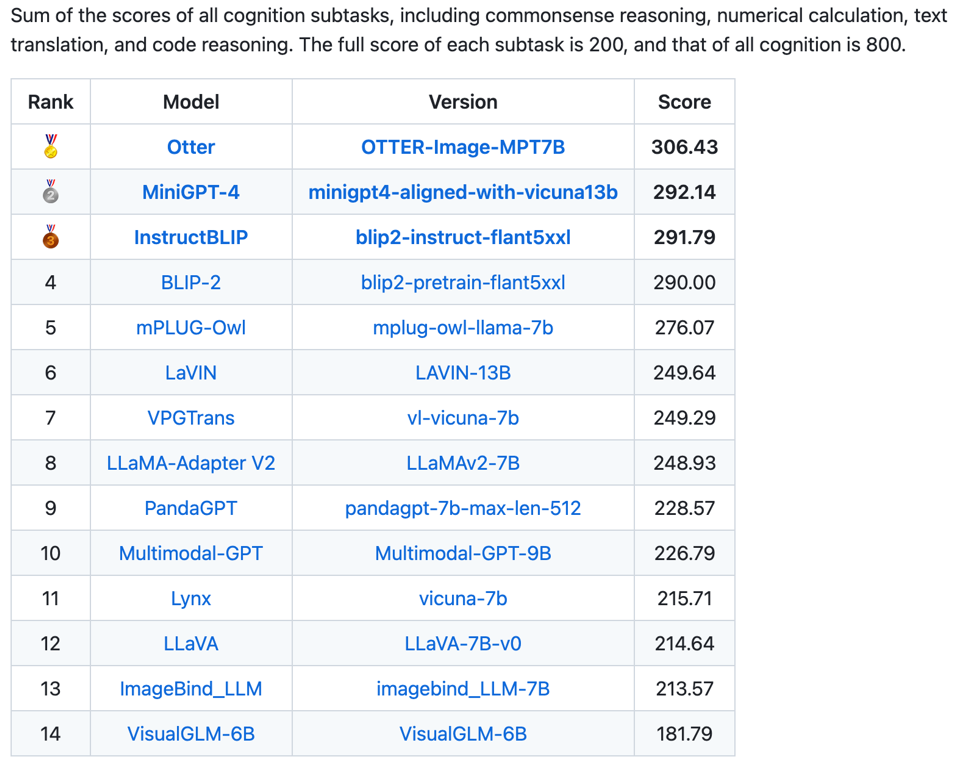Open the LAVIN-13B version link
This screenshot has height=768, width=953.
pyautogui.click(x=463, y=372)
